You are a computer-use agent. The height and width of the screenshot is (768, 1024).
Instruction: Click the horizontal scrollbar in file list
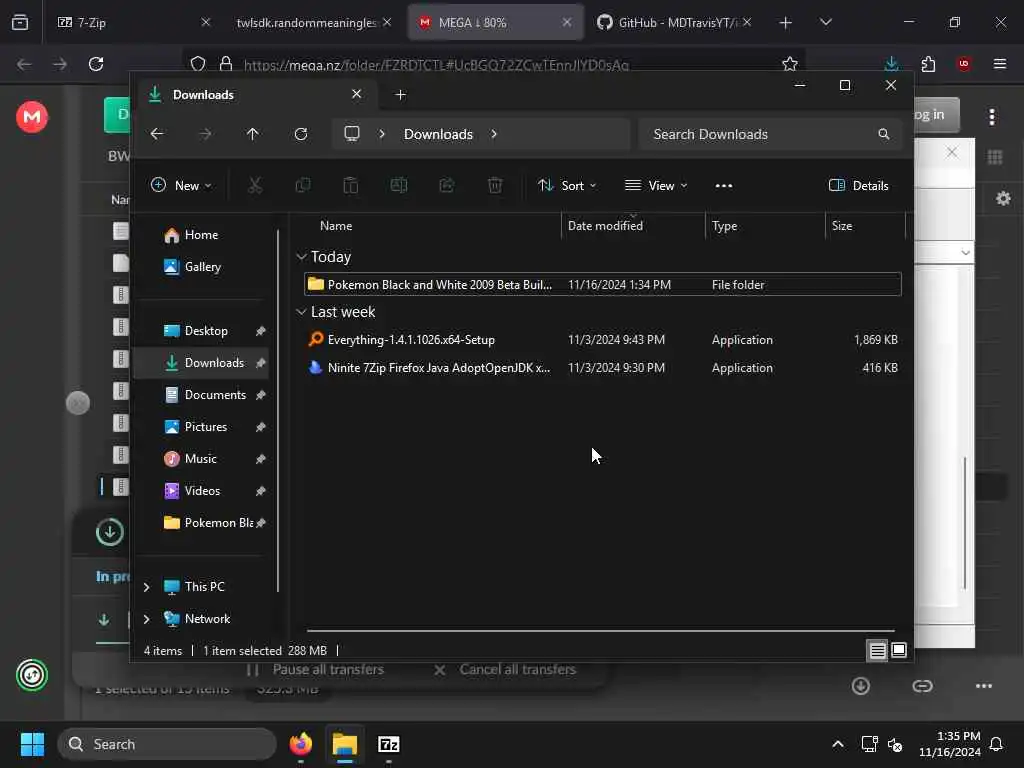pos(600,631)
